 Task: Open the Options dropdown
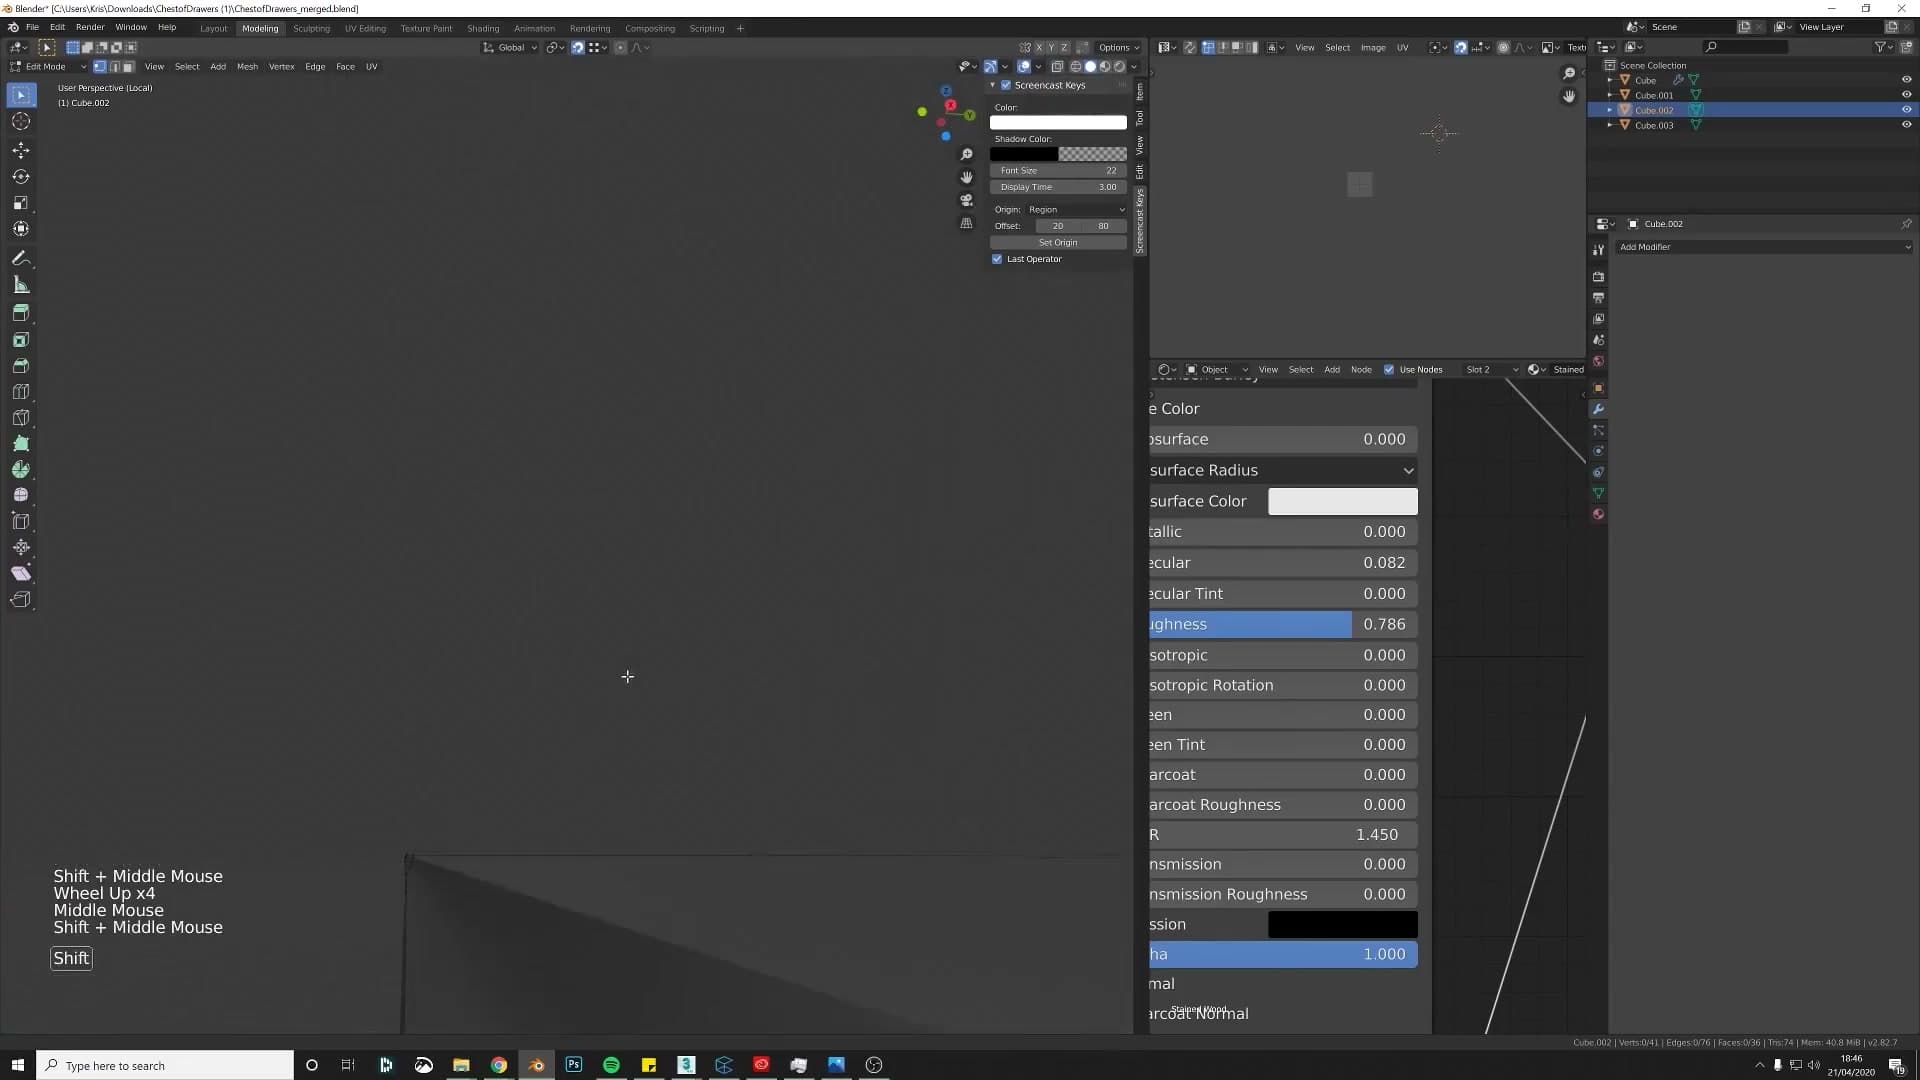click(x=1119, y=47)
